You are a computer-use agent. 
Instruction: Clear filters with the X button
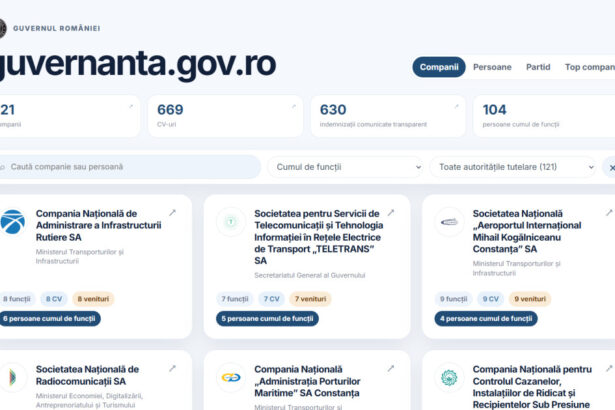click(611, 168)
